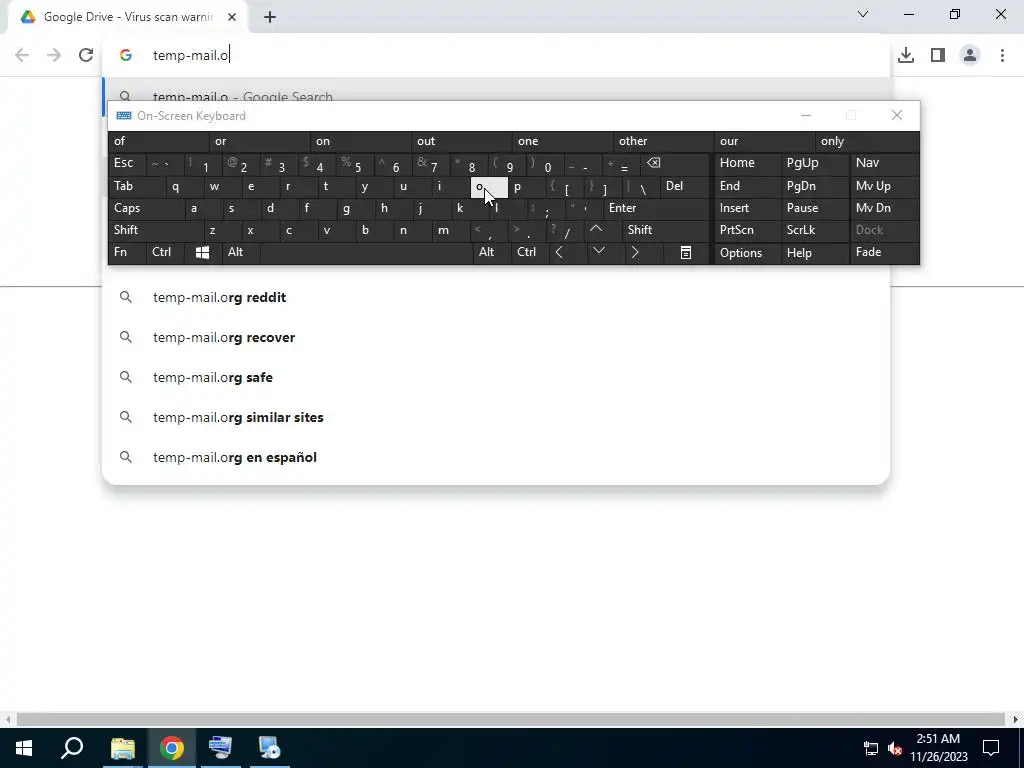Viewport: 1024px width, 768px height.
Task: Toggle Caps key on On-Screen Keyboard
Action: (x=146, y=208)
